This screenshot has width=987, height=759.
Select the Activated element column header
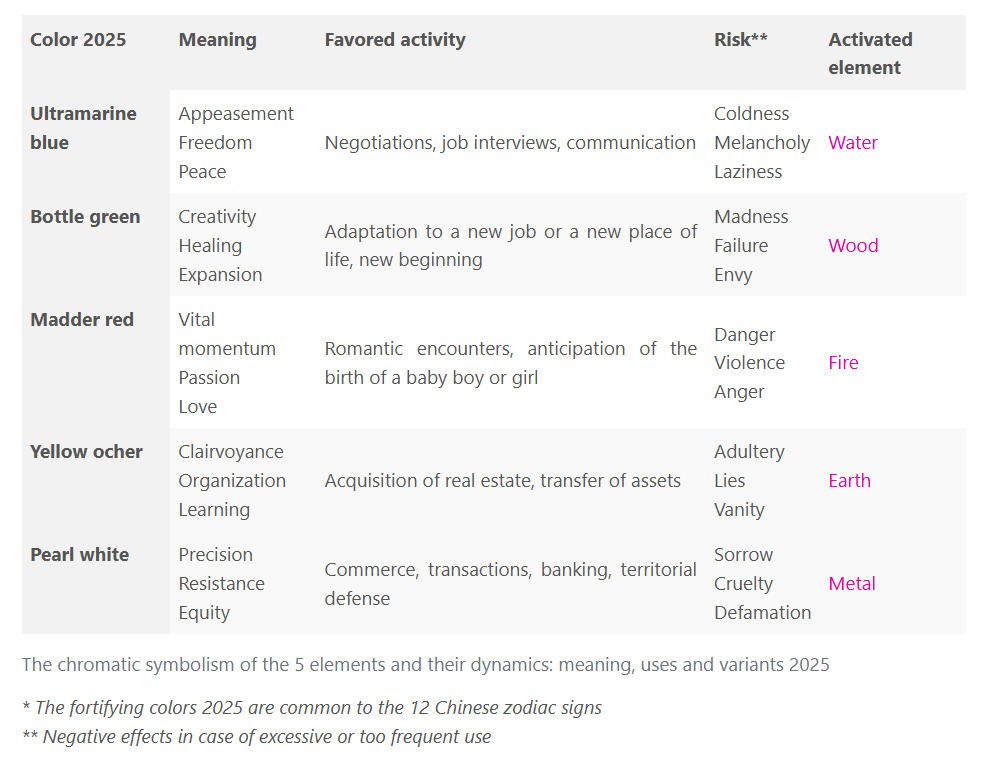click(x=870, y=53)
